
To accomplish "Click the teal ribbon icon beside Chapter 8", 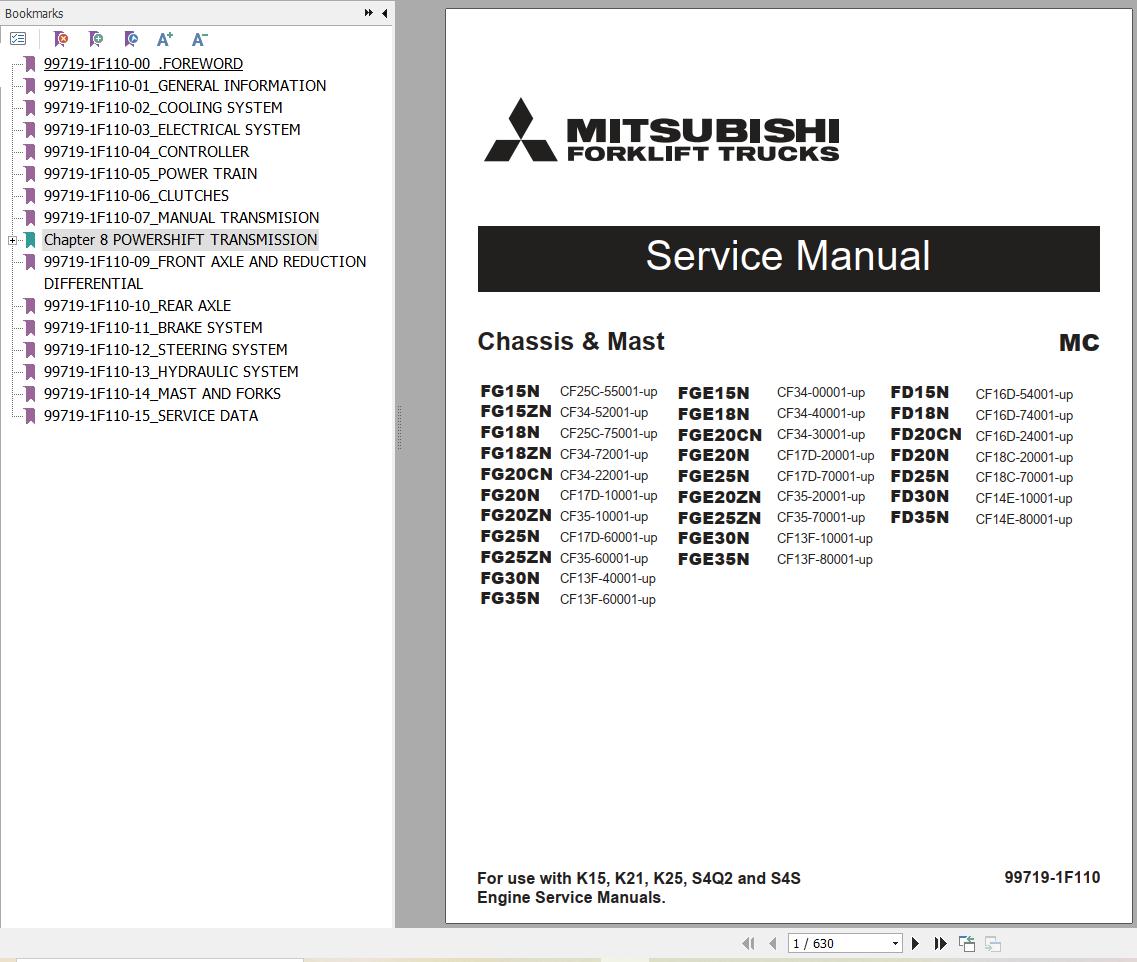I will coord(30,240).
